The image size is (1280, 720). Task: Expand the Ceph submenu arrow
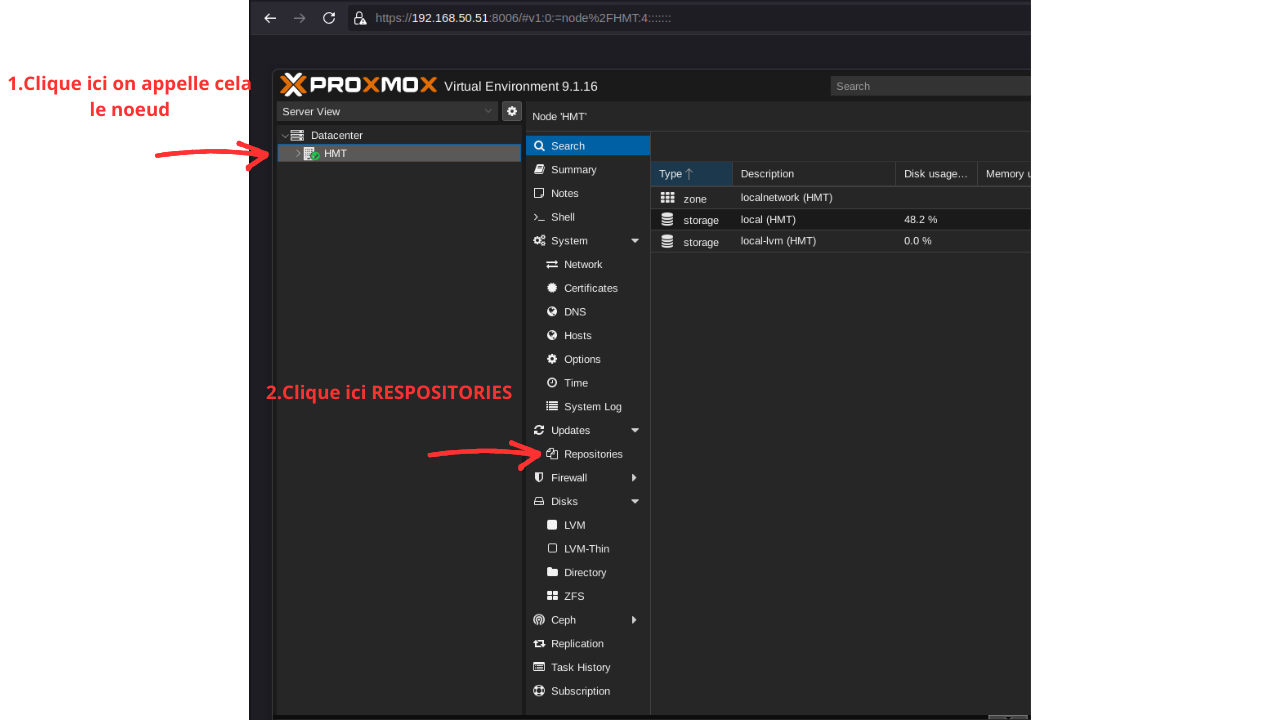pyautogui.click(x=634, y=620)
